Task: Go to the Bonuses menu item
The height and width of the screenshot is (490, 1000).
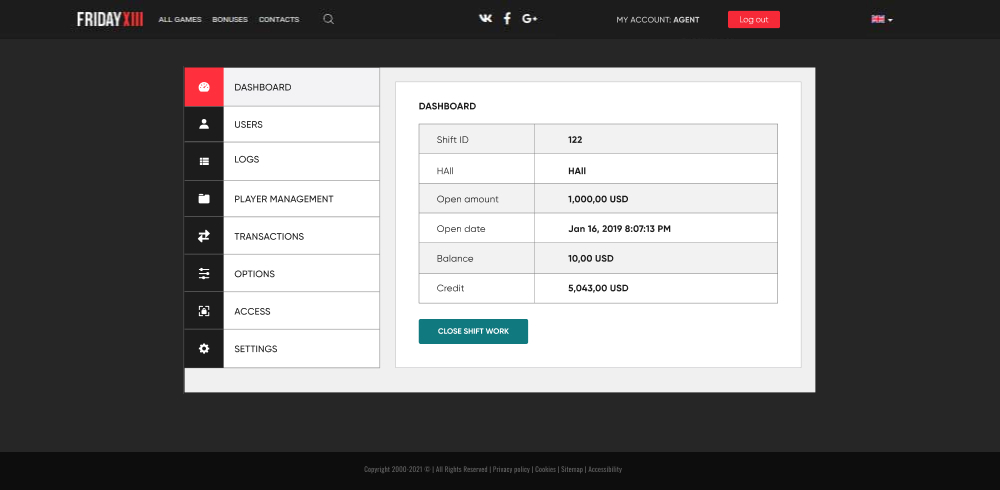Action: point(230,20)
